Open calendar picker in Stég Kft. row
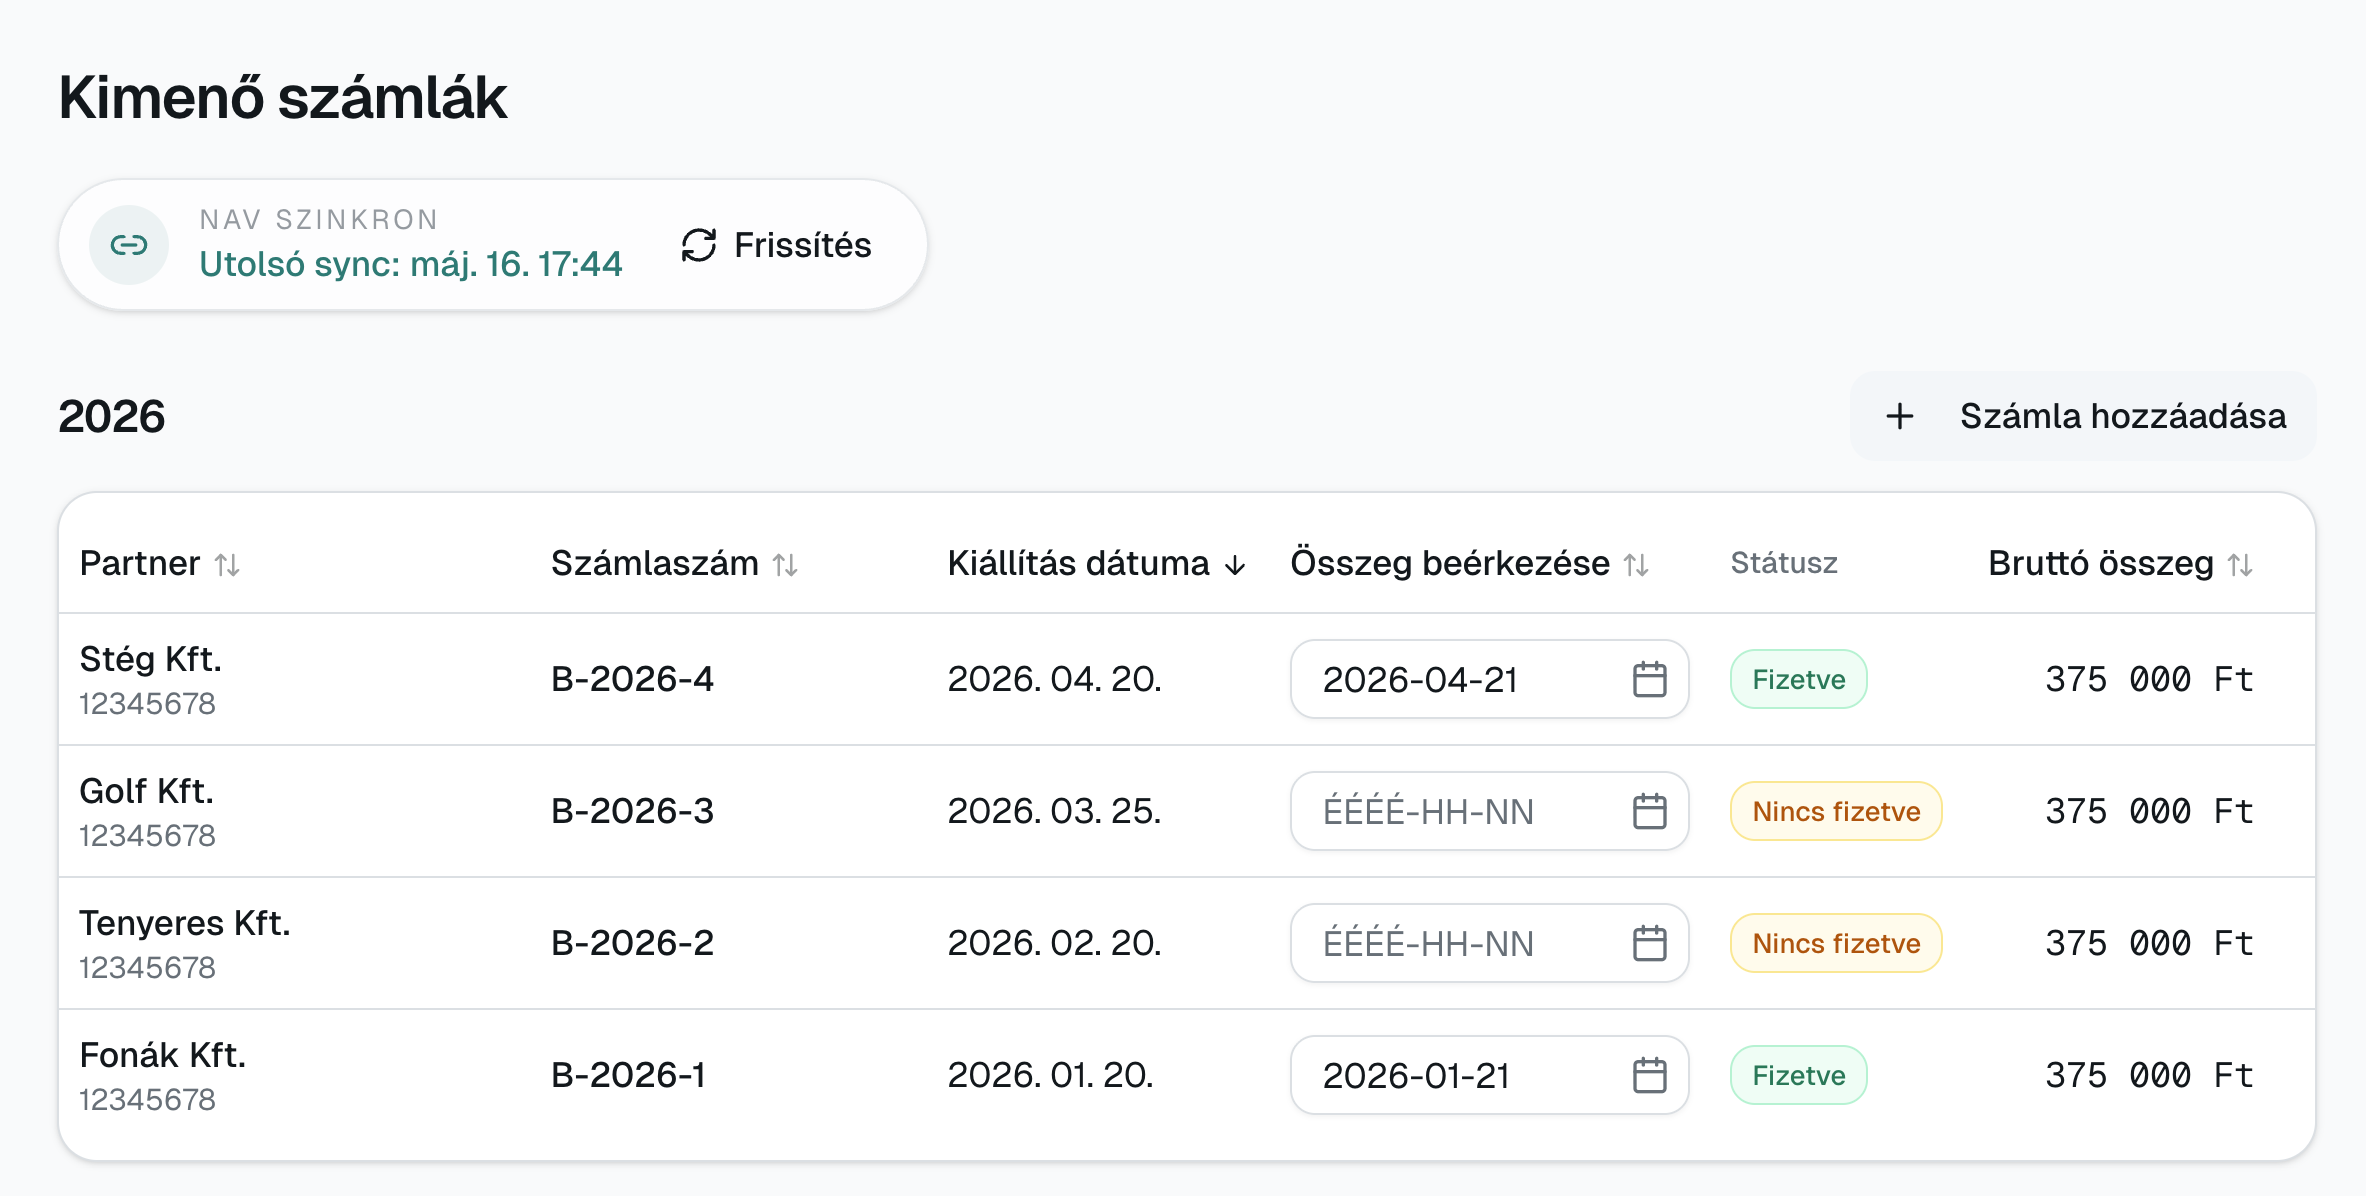The width and height of the screenshot is (2366, 1196). point(1649,679)
